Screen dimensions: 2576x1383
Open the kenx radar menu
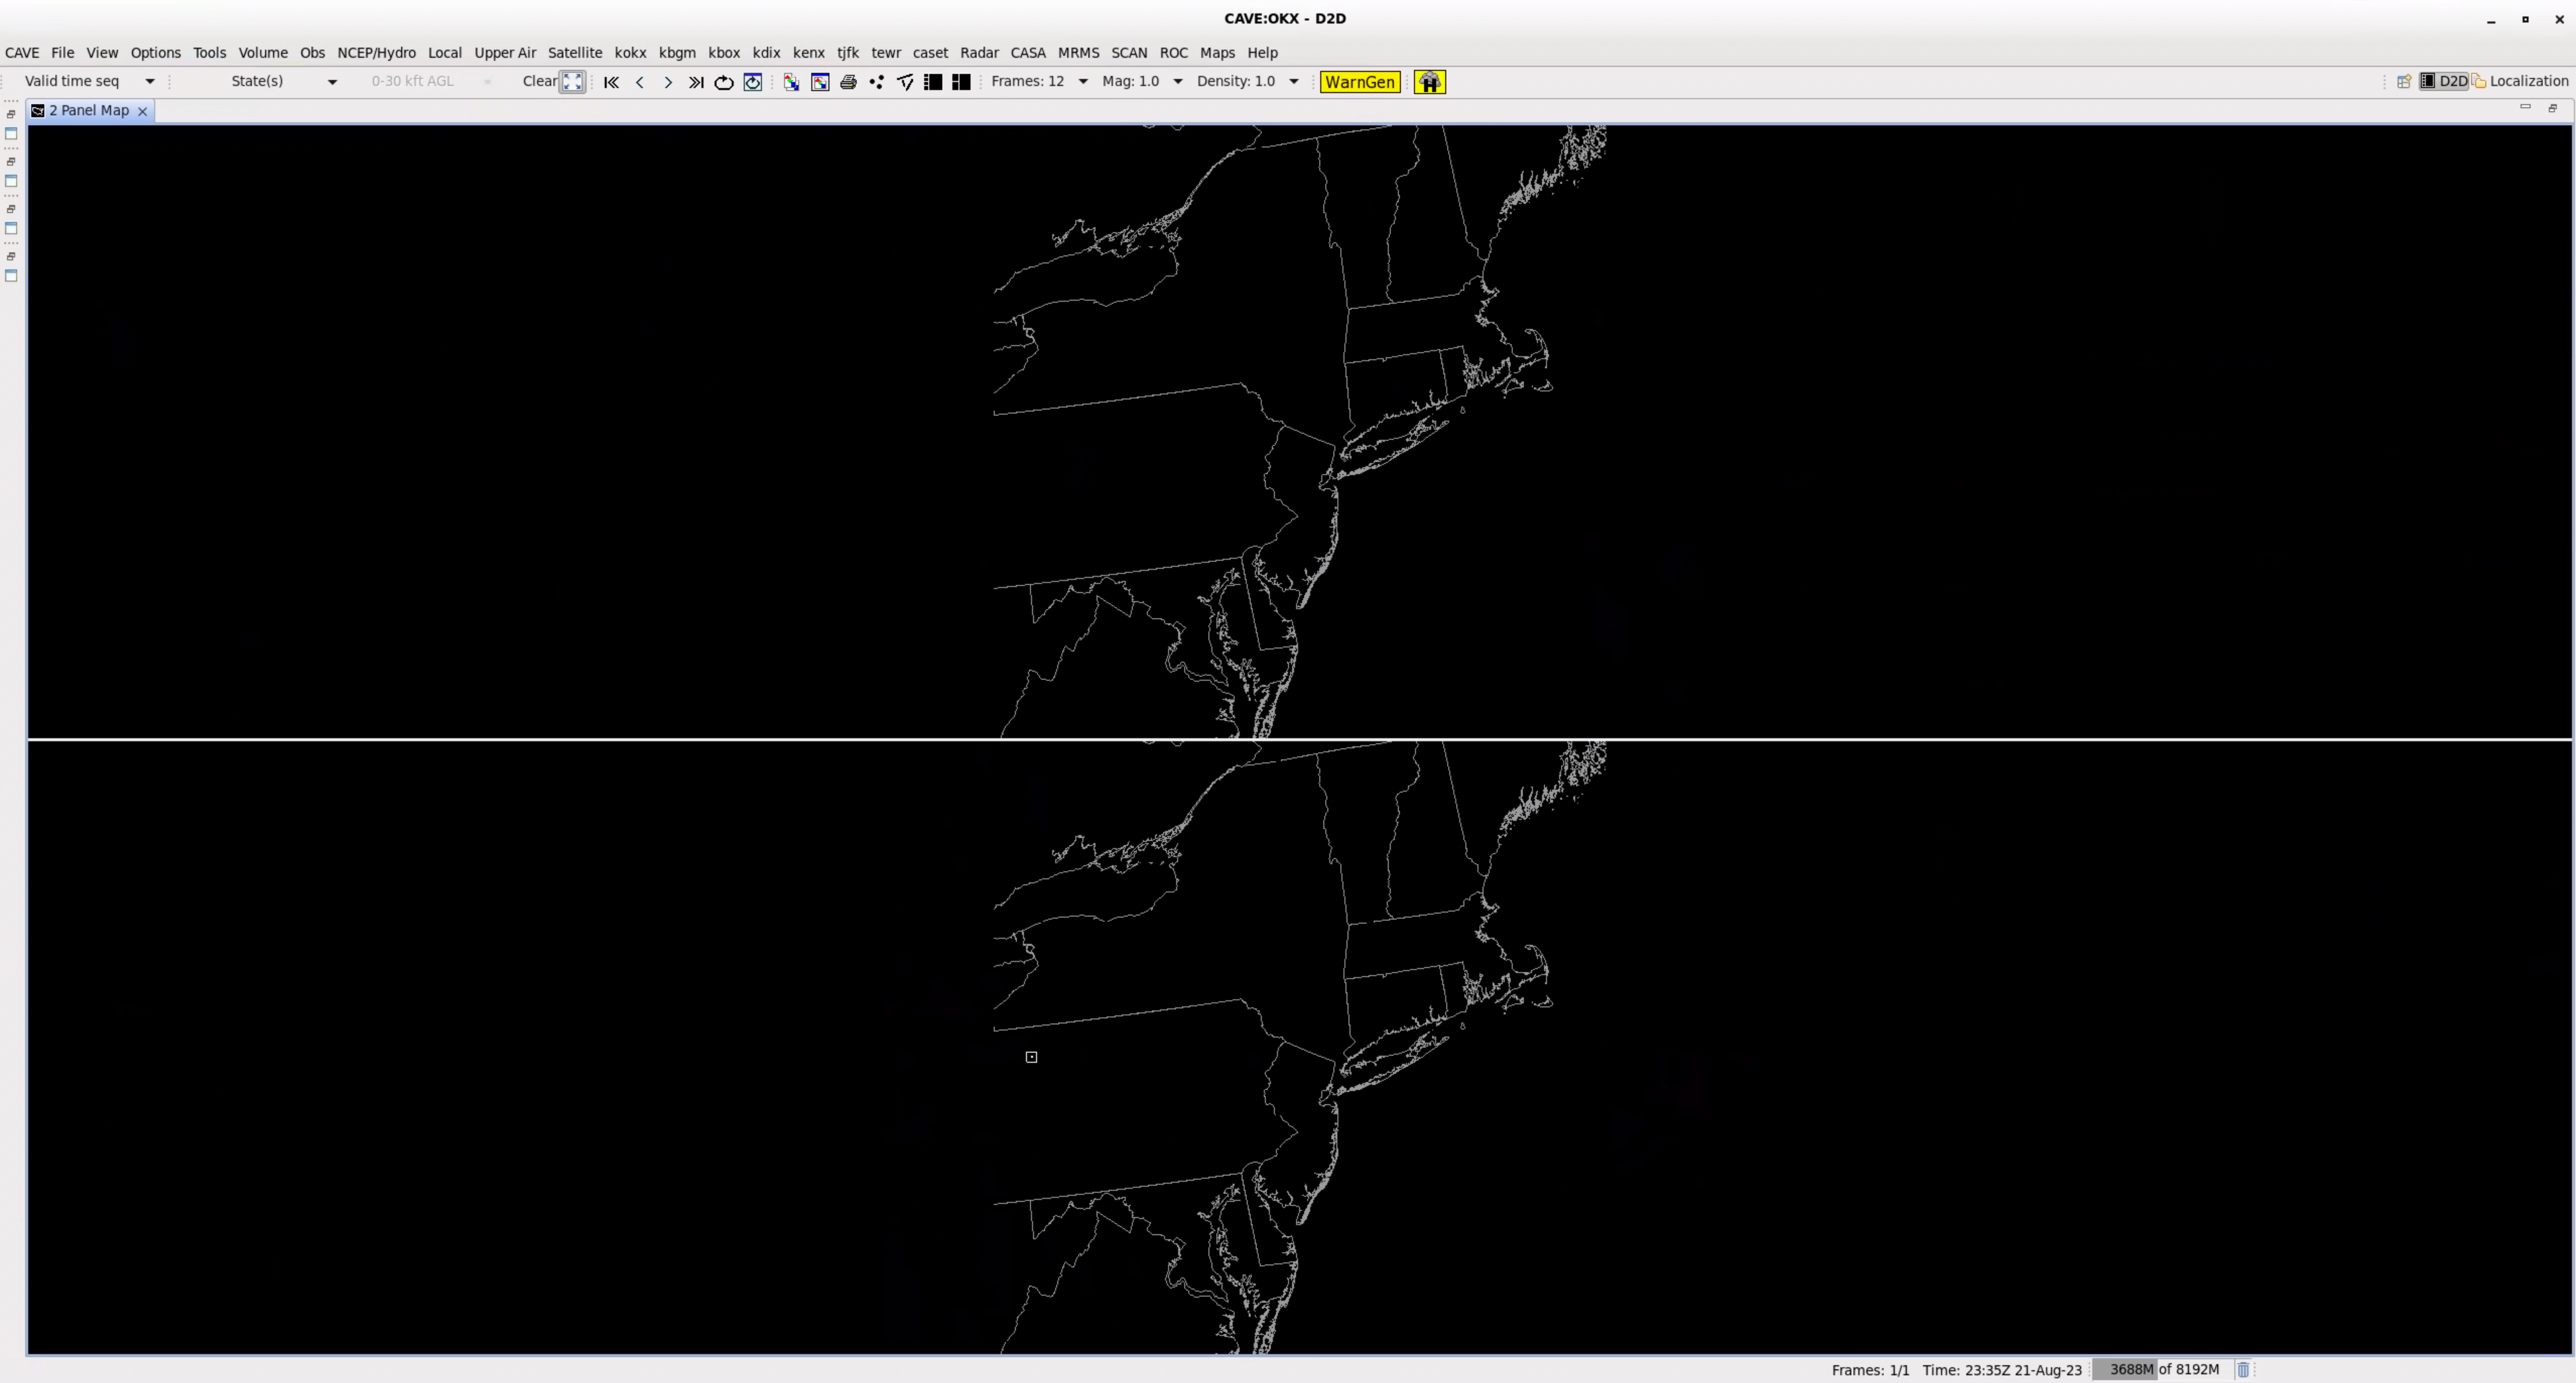808,52
